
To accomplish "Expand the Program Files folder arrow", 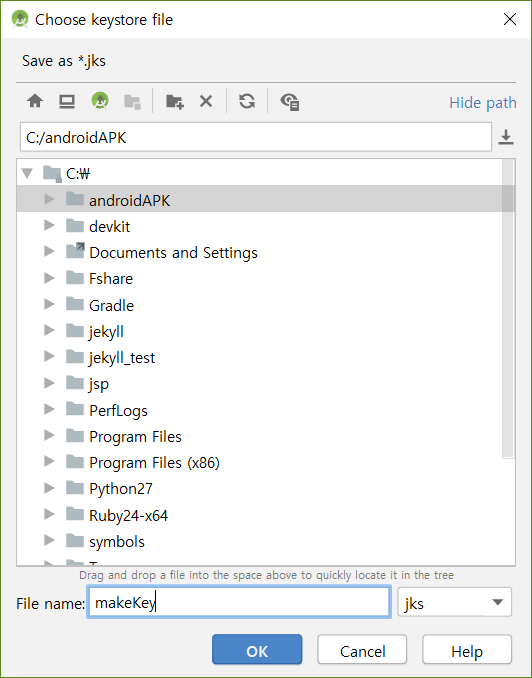I will [x=49, y=435].
